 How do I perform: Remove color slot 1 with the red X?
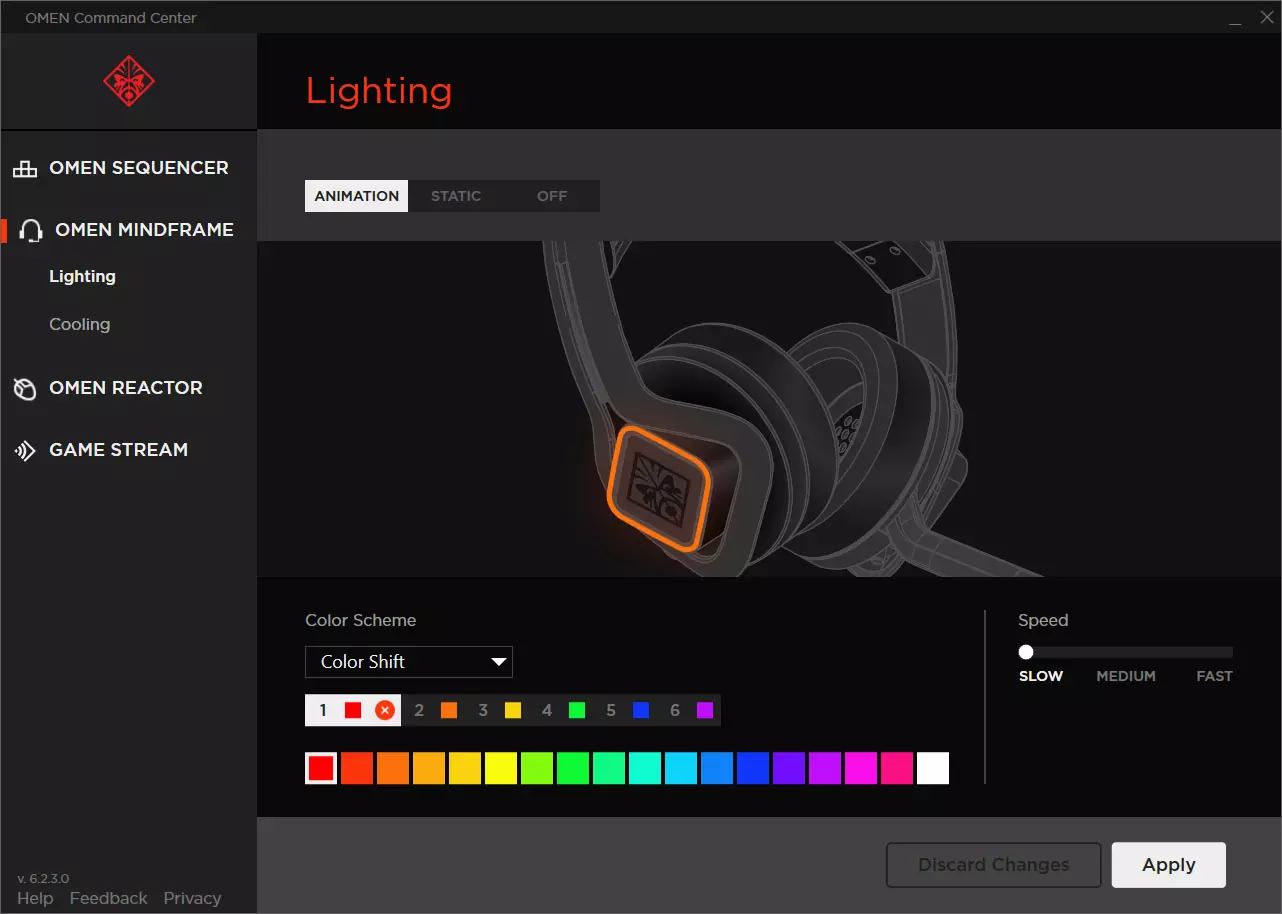tap(385, 710)
